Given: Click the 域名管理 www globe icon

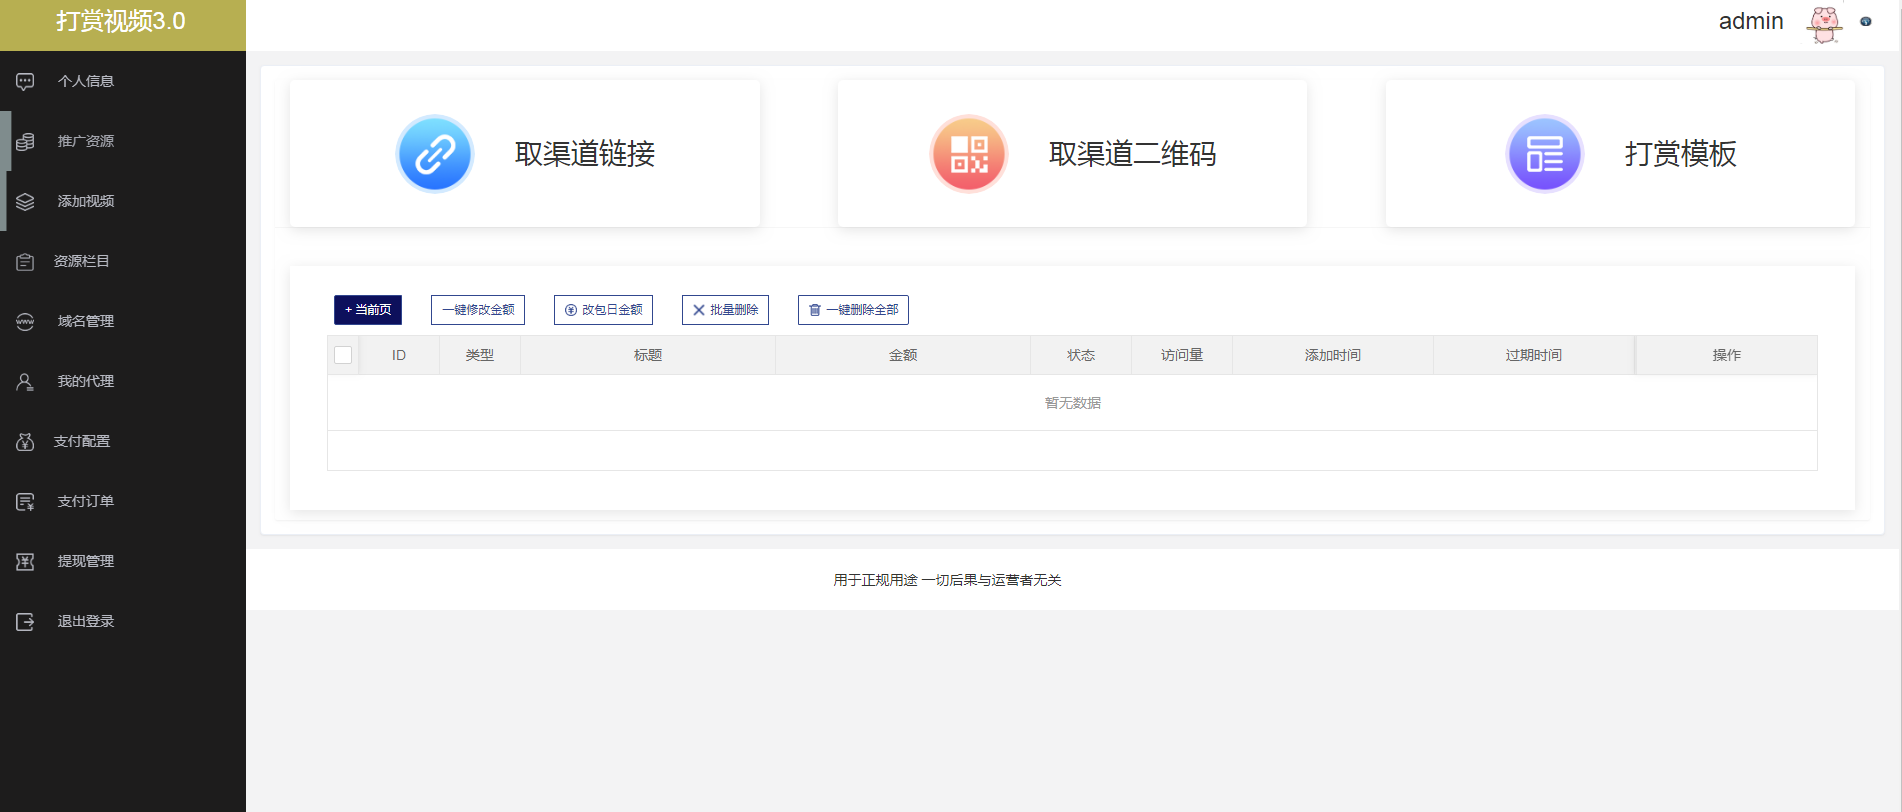Looking at the screenshot, I should [x=25, y=321].
